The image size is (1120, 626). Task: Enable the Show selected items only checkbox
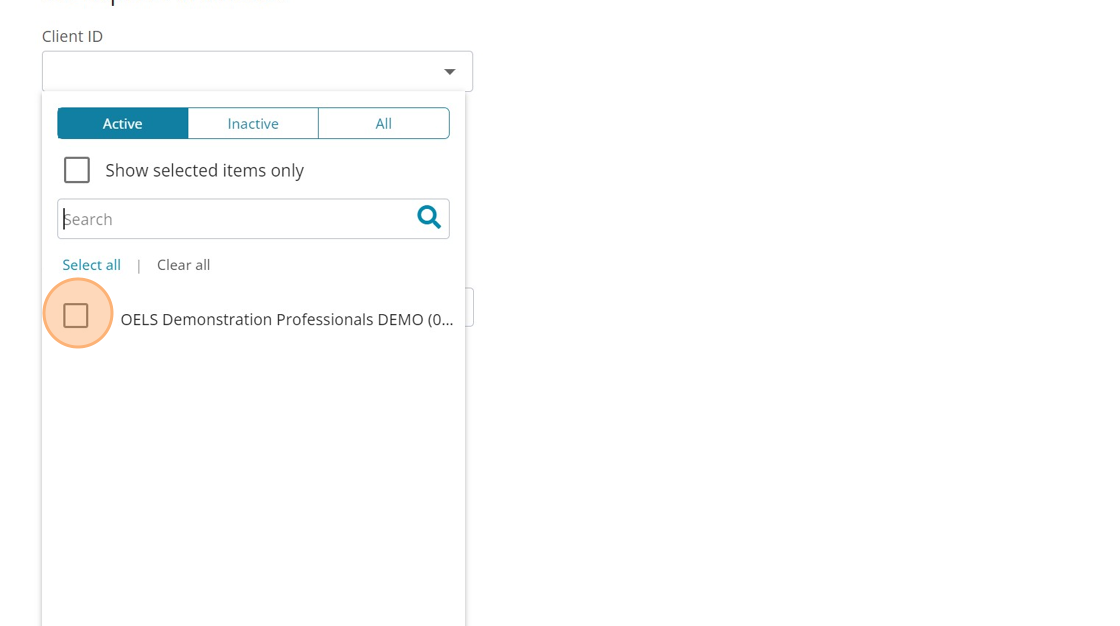[77, 171]
